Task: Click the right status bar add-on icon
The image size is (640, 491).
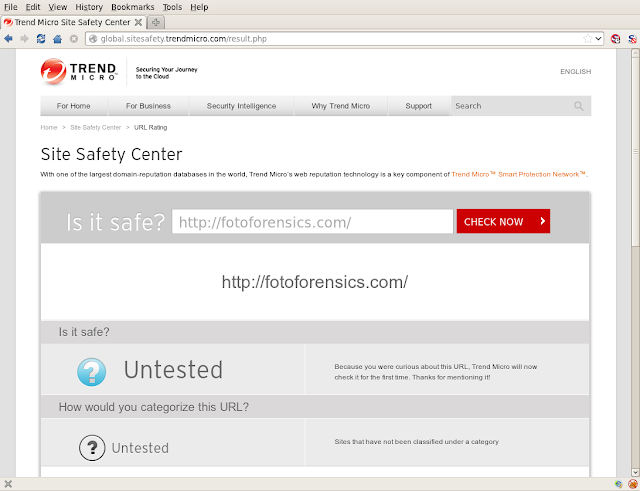Action: [x=632, y=484]
